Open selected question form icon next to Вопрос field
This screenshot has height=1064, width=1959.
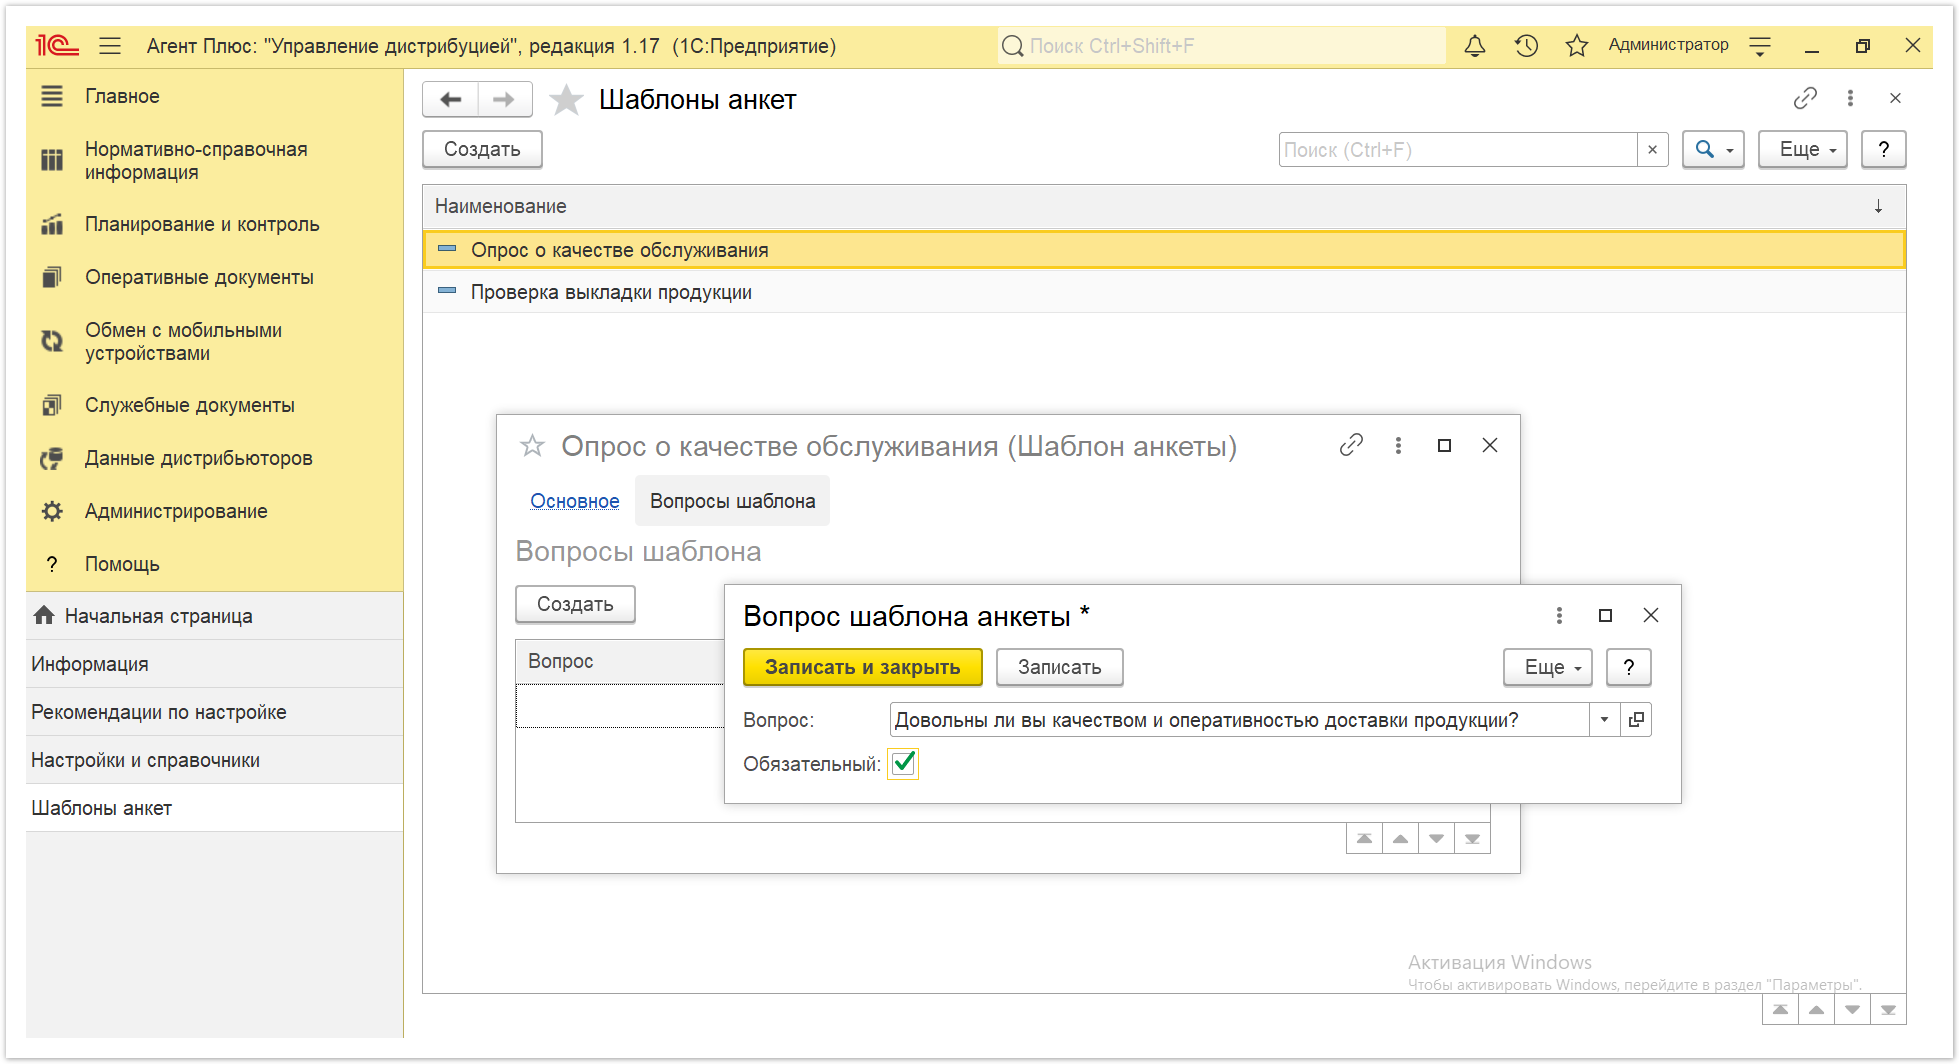pos(1636,720)
